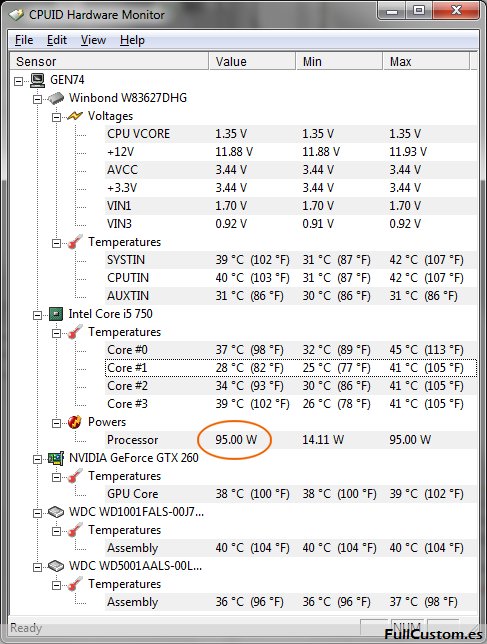
Task: Open the Help menu
Action: (x=132, y=40)
